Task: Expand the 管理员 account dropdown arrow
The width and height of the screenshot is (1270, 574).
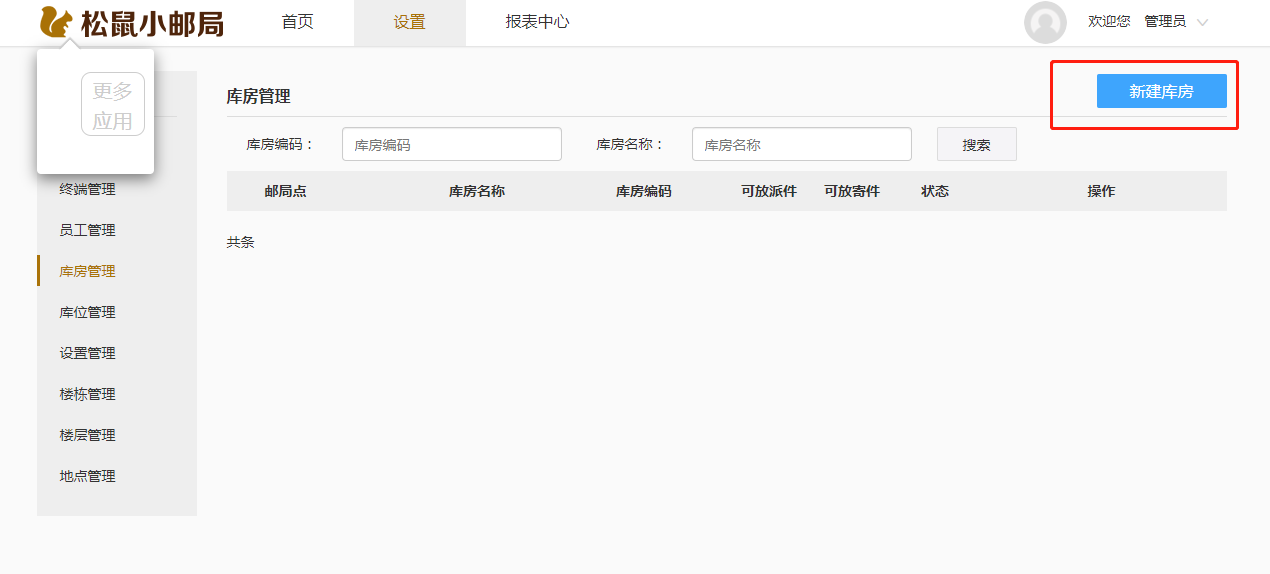Action: pos(1202,22)
